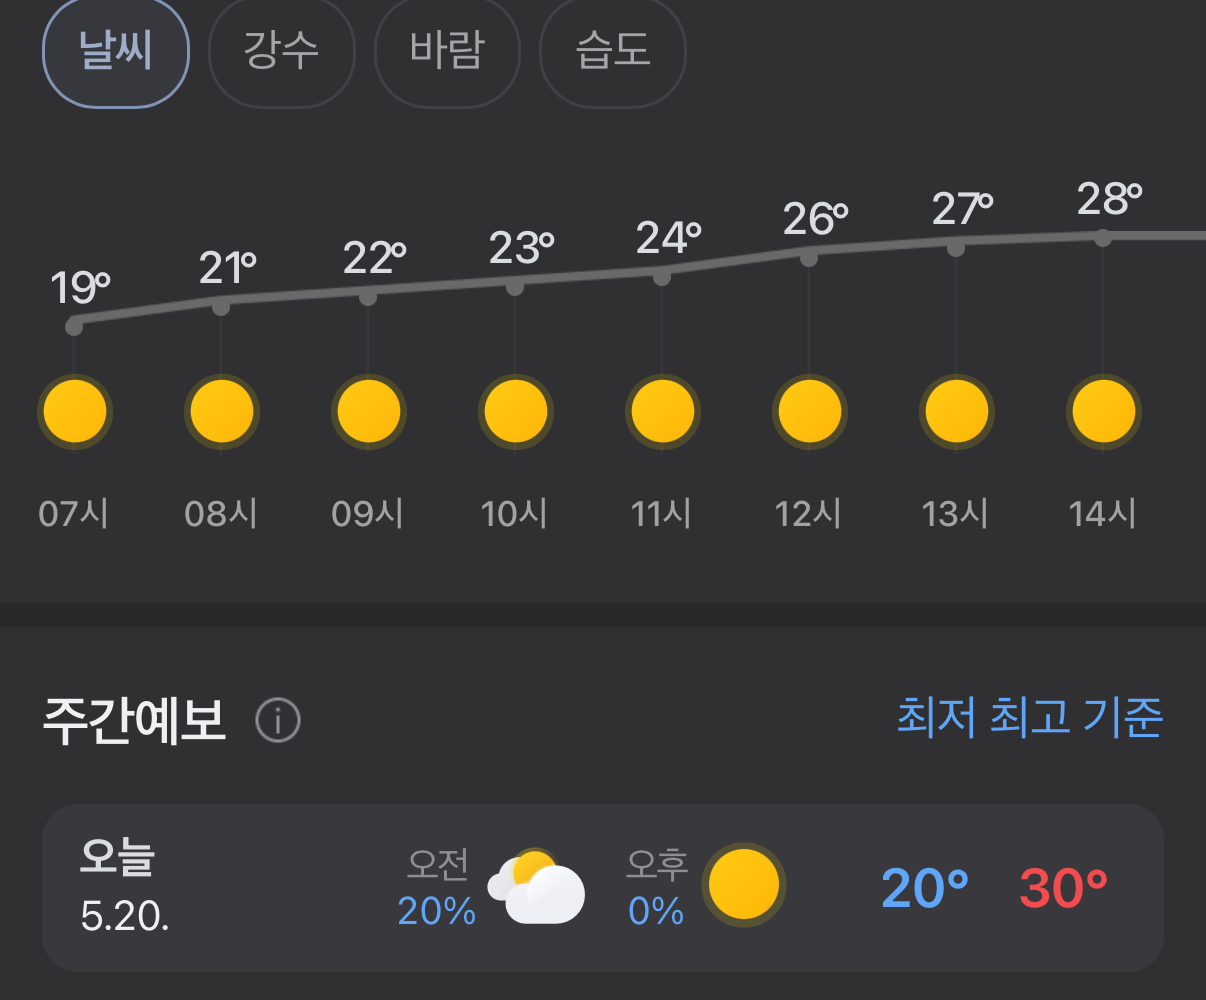Show the 습도 tab
The image size is (1206, 1000).
point(612,52)
